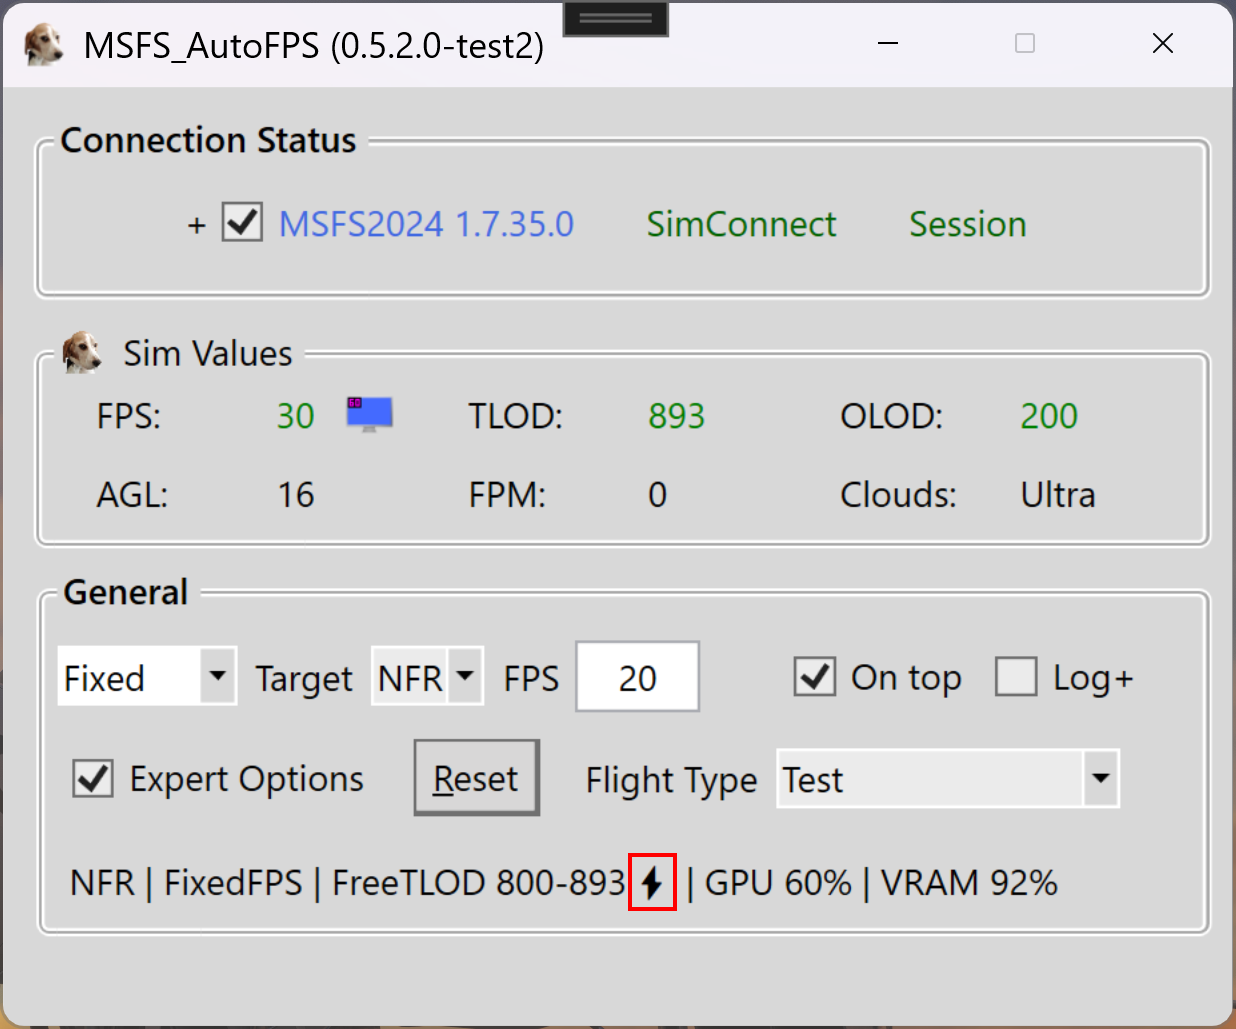Click the drag handle bar above title
Viewport: 1236px width, 1029px height.
(616, 18)
